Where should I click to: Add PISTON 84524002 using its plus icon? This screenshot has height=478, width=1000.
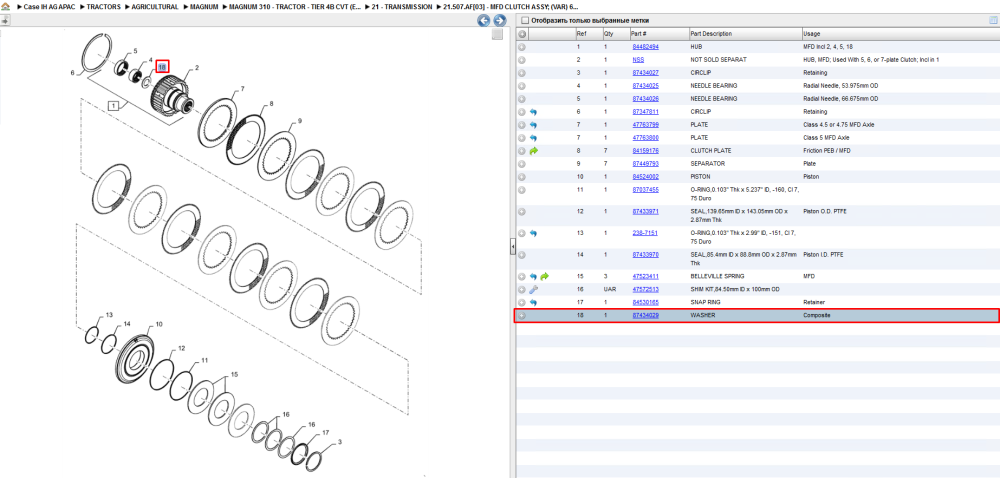pyautogui.click(x=522, y=177)
